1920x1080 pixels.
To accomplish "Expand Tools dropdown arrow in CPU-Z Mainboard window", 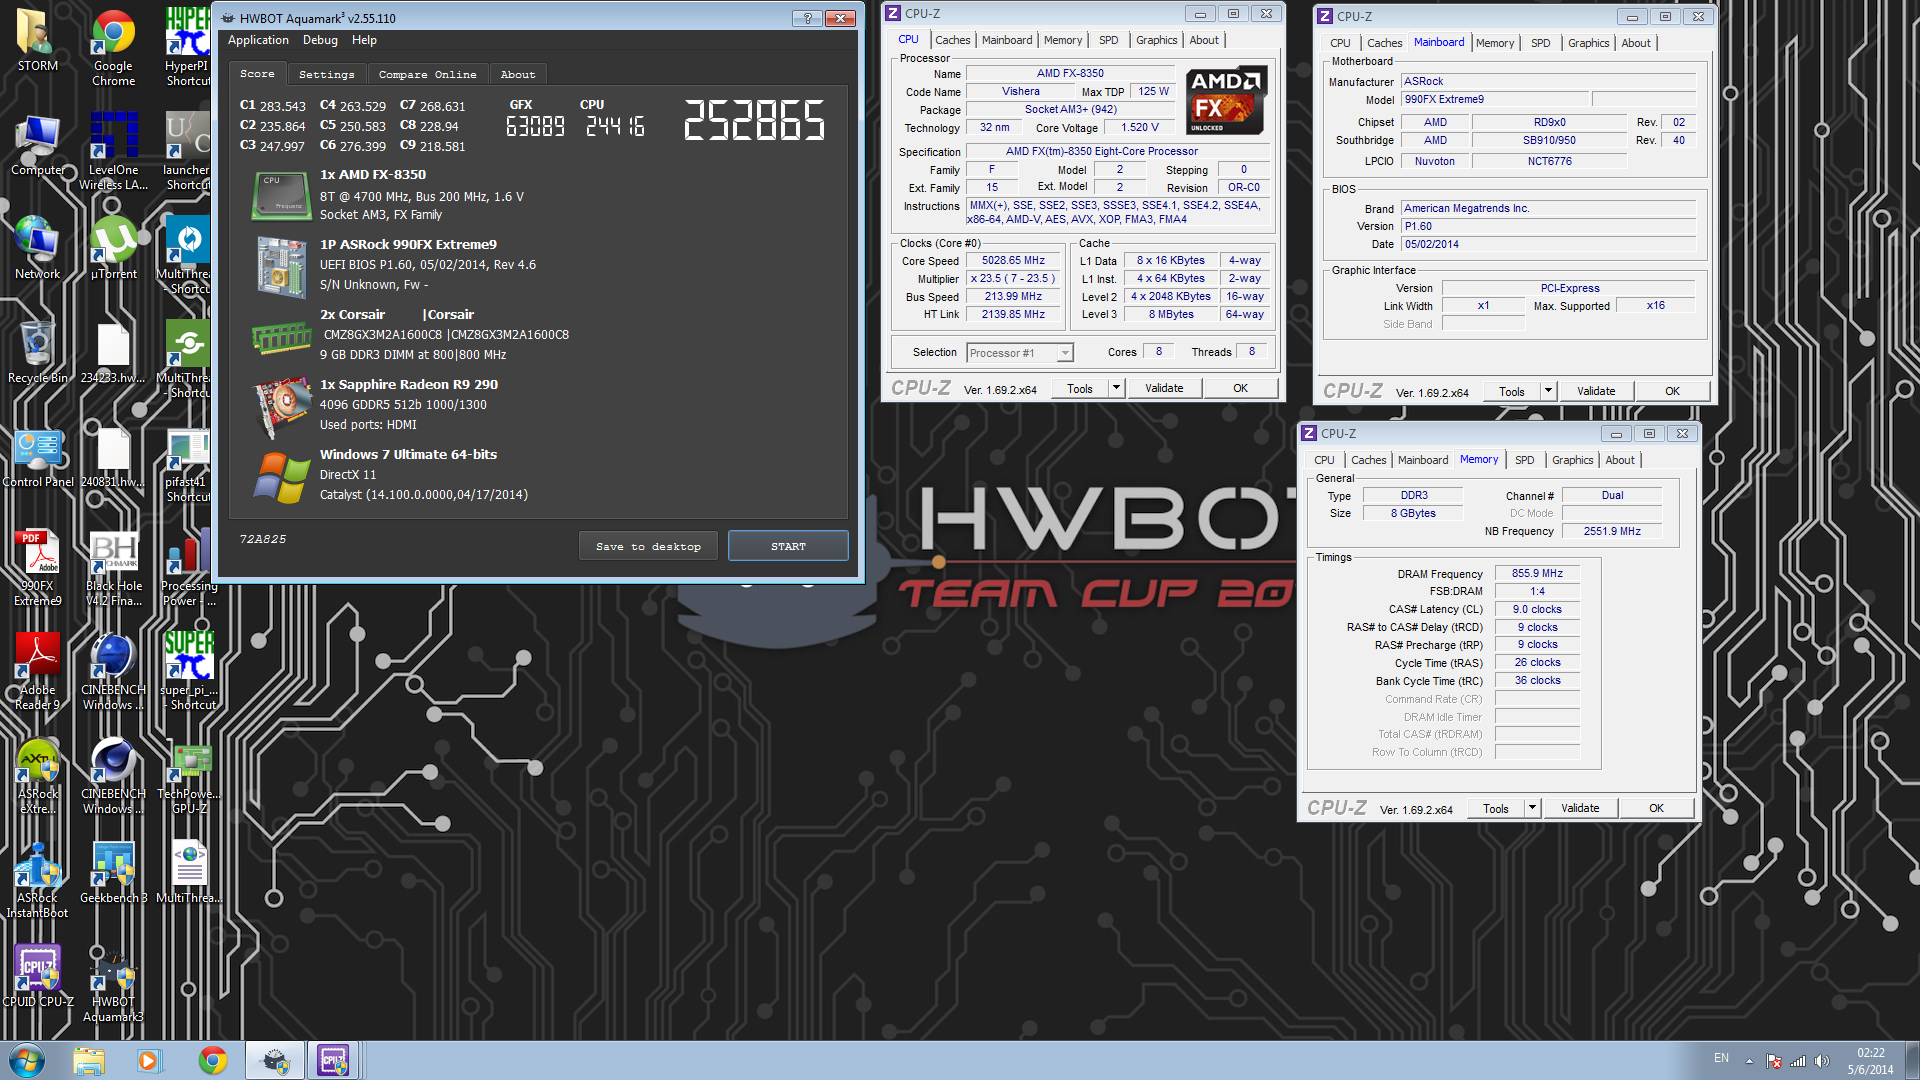I will point(1549,391).
